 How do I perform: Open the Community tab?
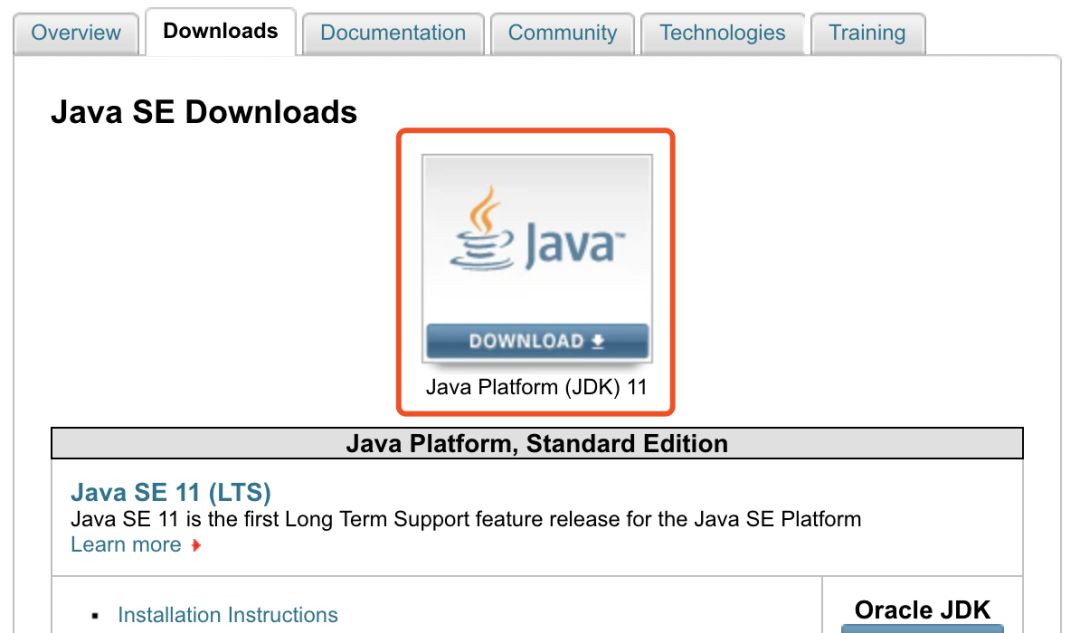click(x=562, y=33)
